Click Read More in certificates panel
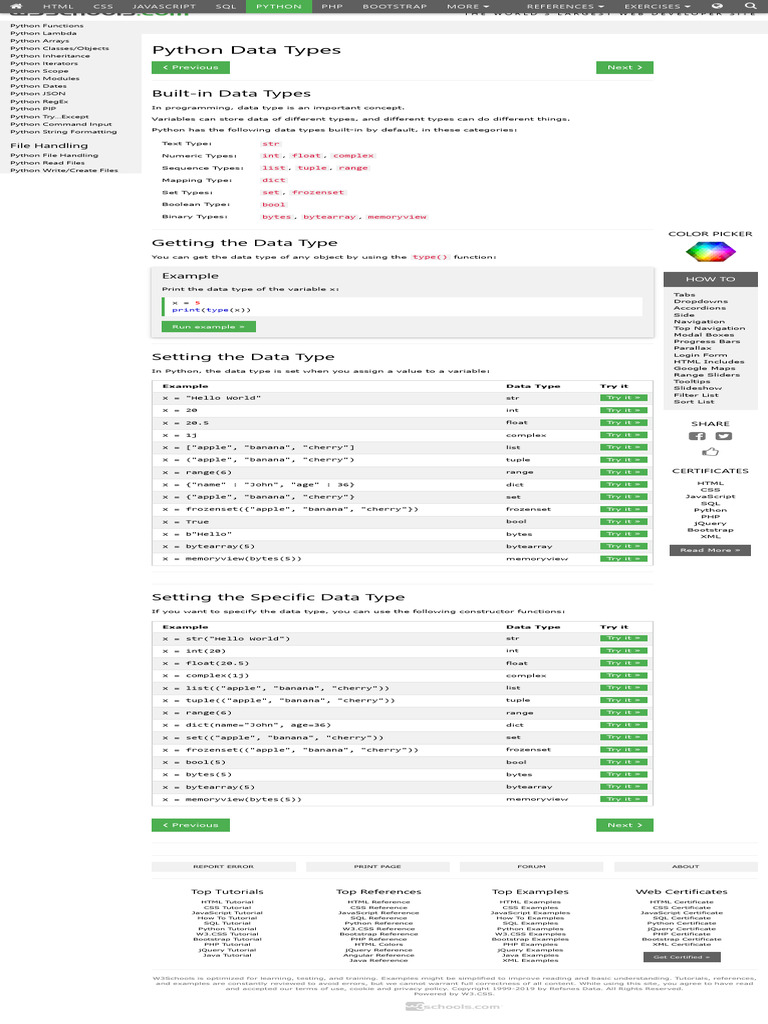The width and height of the screenshot is (768, 1024). (x=710, y=550)
